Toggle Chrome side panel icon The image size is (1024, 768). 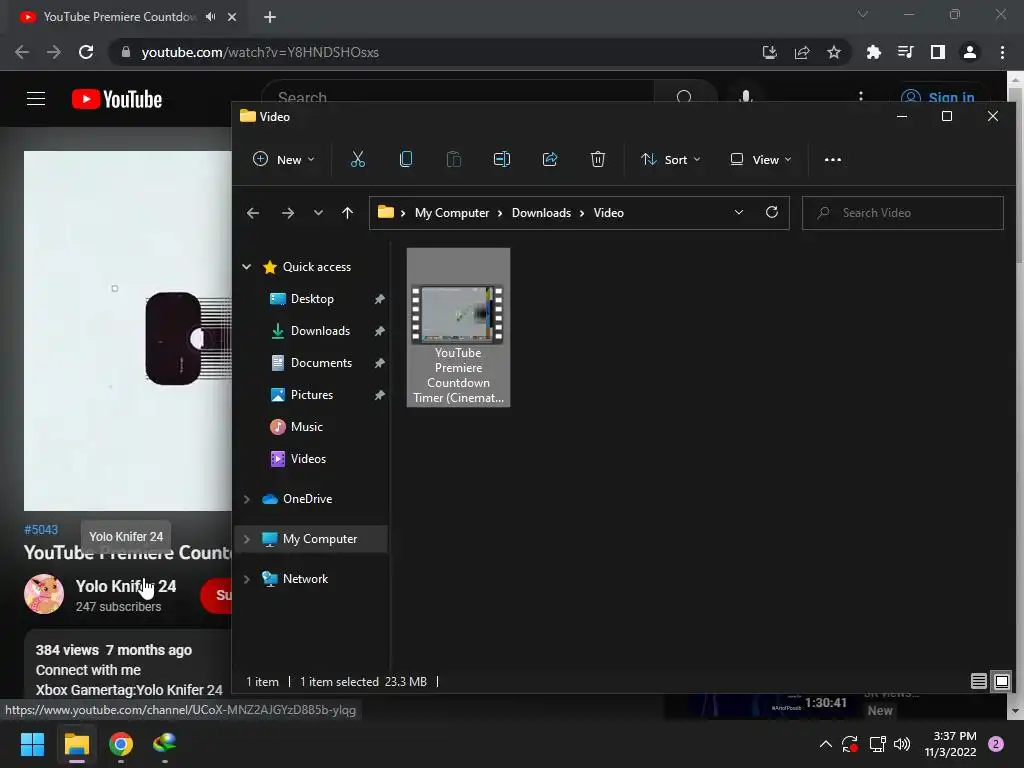click(938, 52)
